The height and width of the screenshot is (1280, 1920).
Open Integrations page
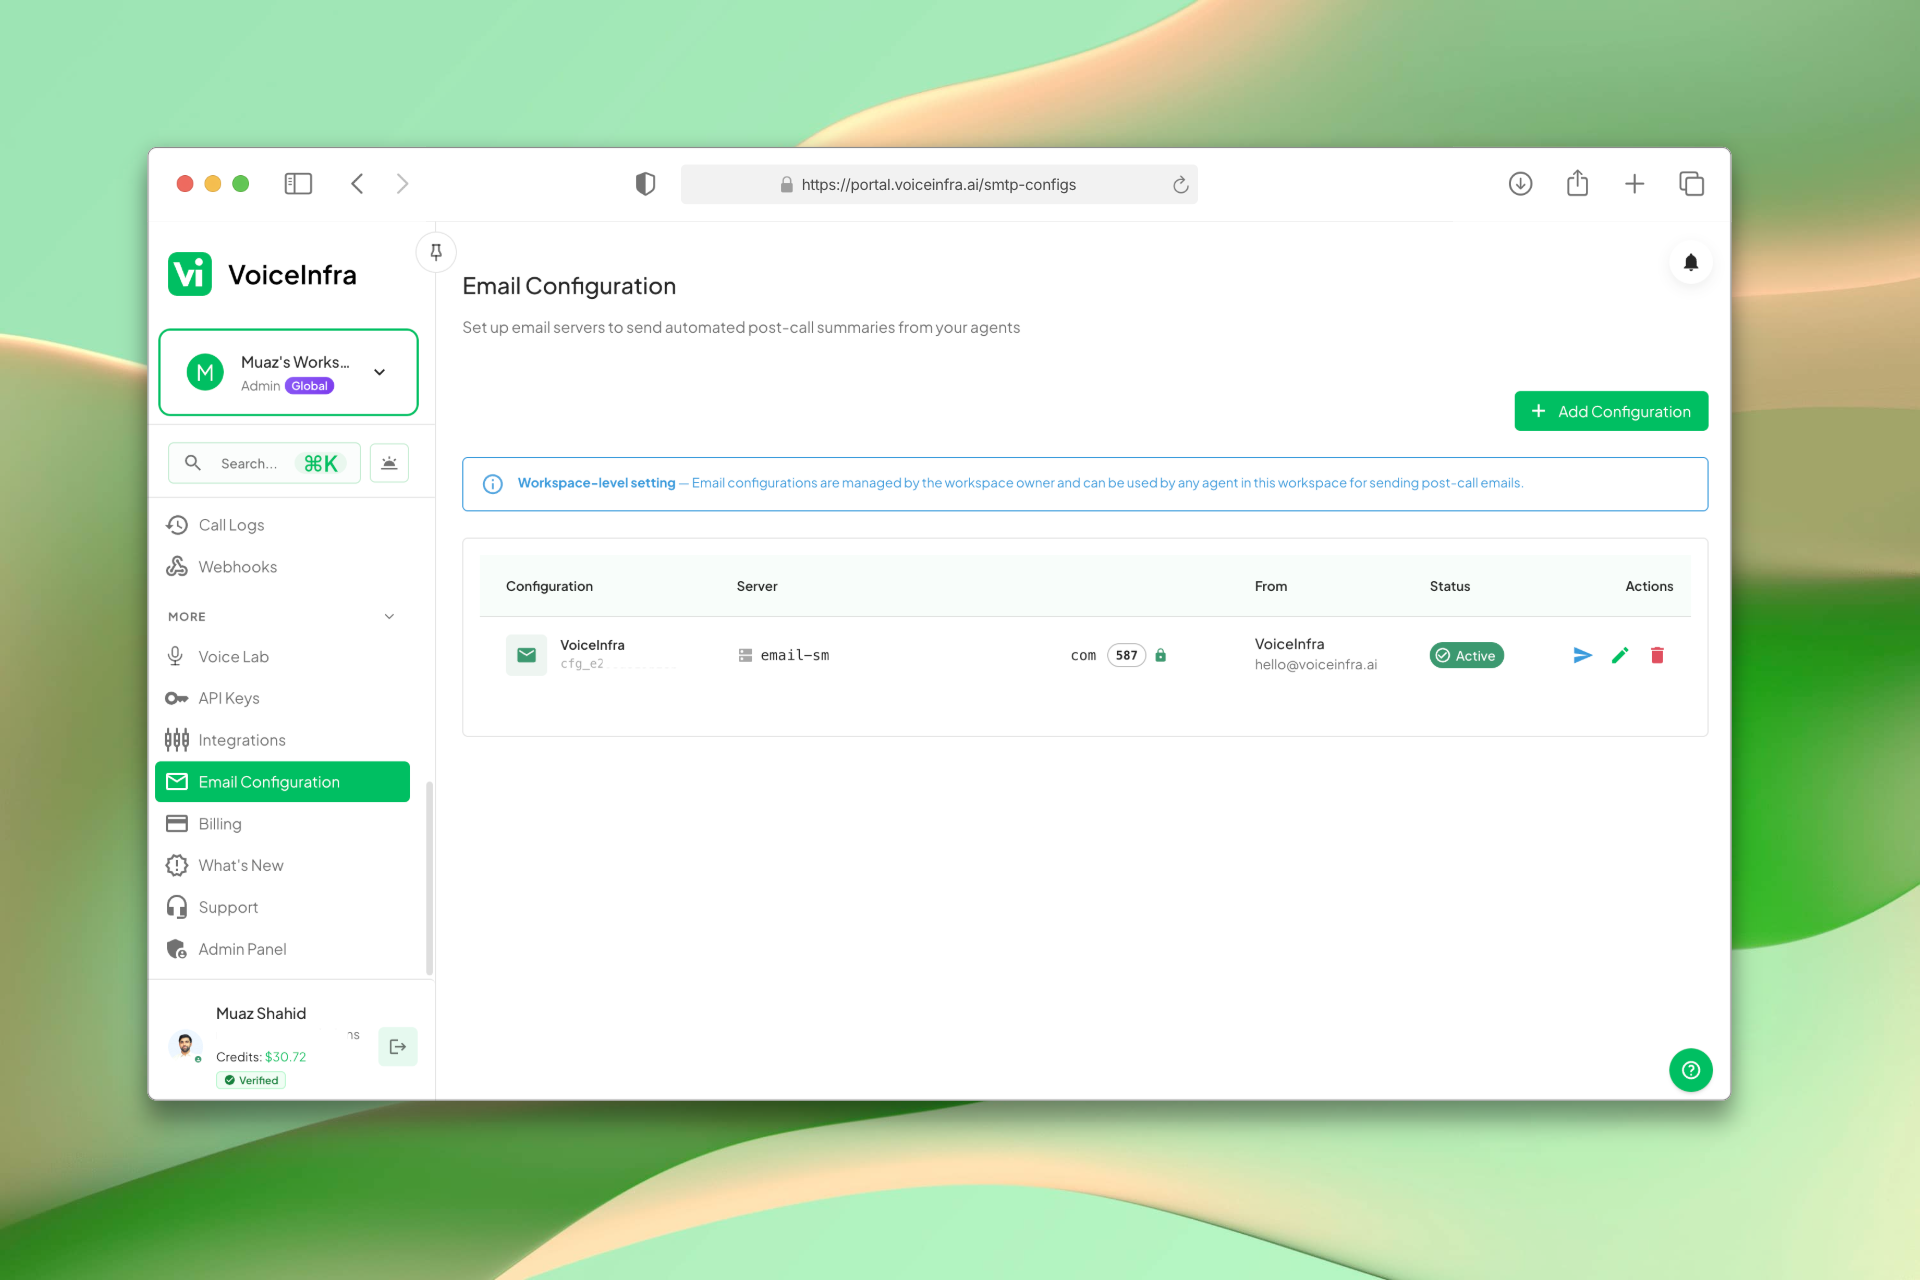coord(282,740)
